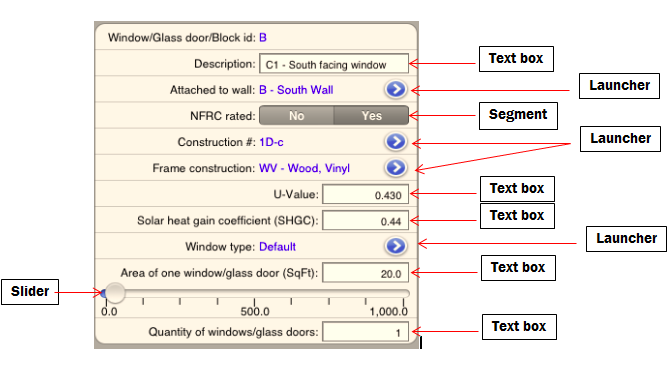Click slider track at 500.0 mark
This screenshot has height=373, width=671.
click(254, 293)
